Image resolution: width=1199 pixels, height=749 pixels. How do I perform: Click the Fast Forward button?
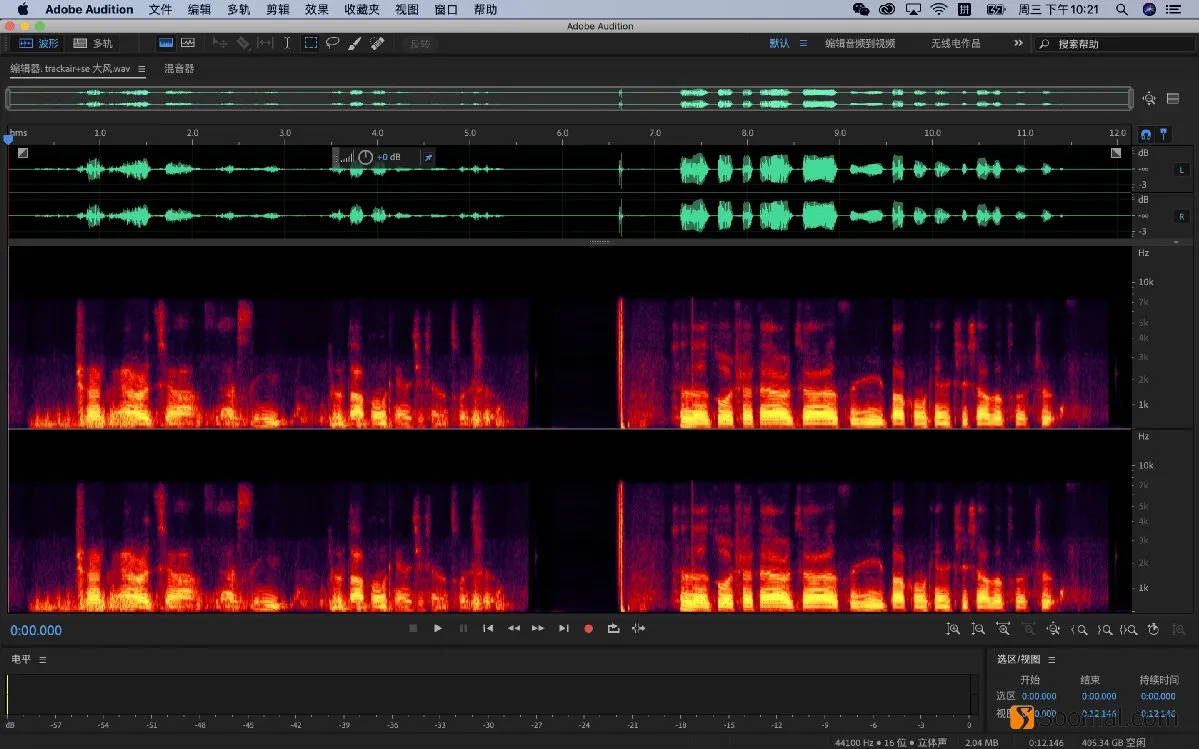click(538, 628)
